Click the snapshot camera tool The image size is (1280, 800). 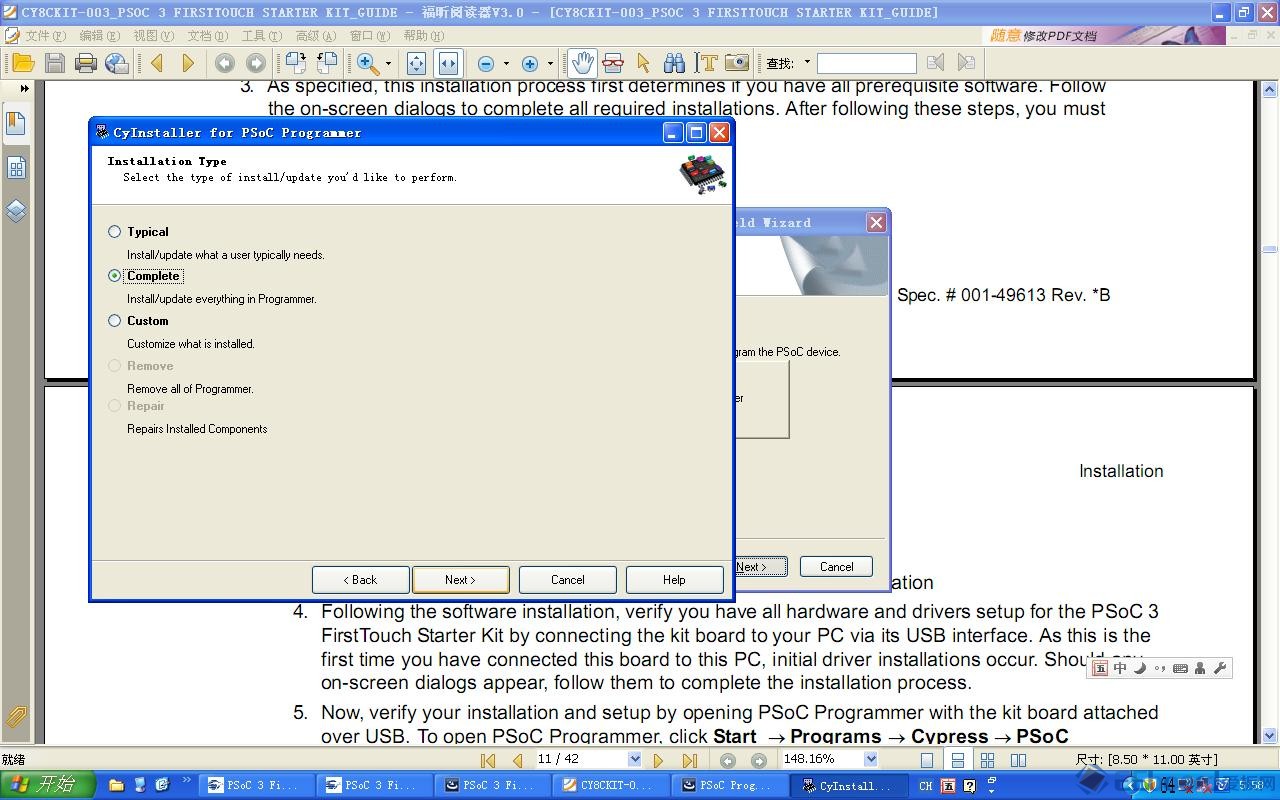pos(737,63)
